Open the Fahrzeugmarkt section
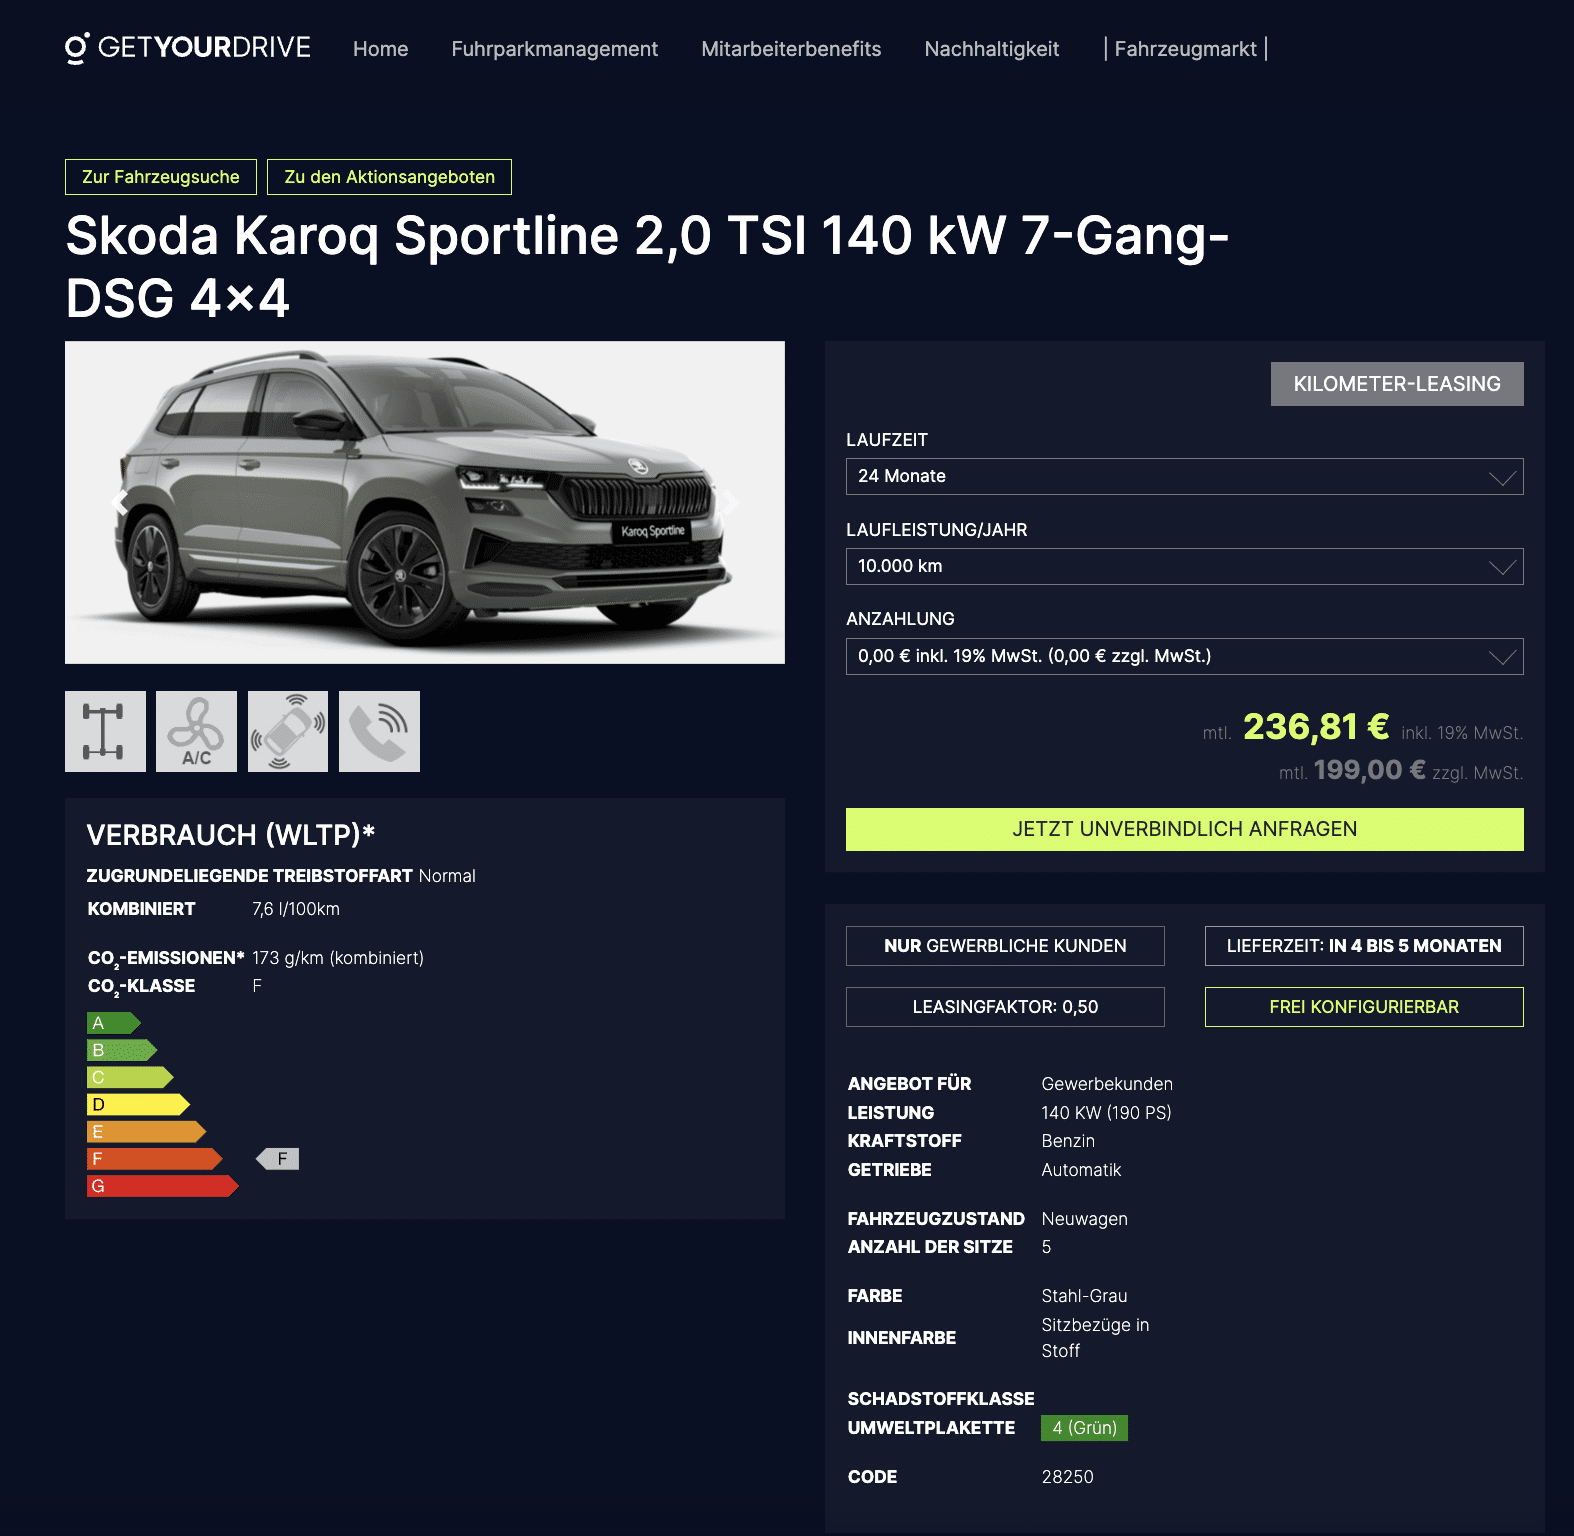This screenshot has height=1536, width=1574. (1185, 49)
